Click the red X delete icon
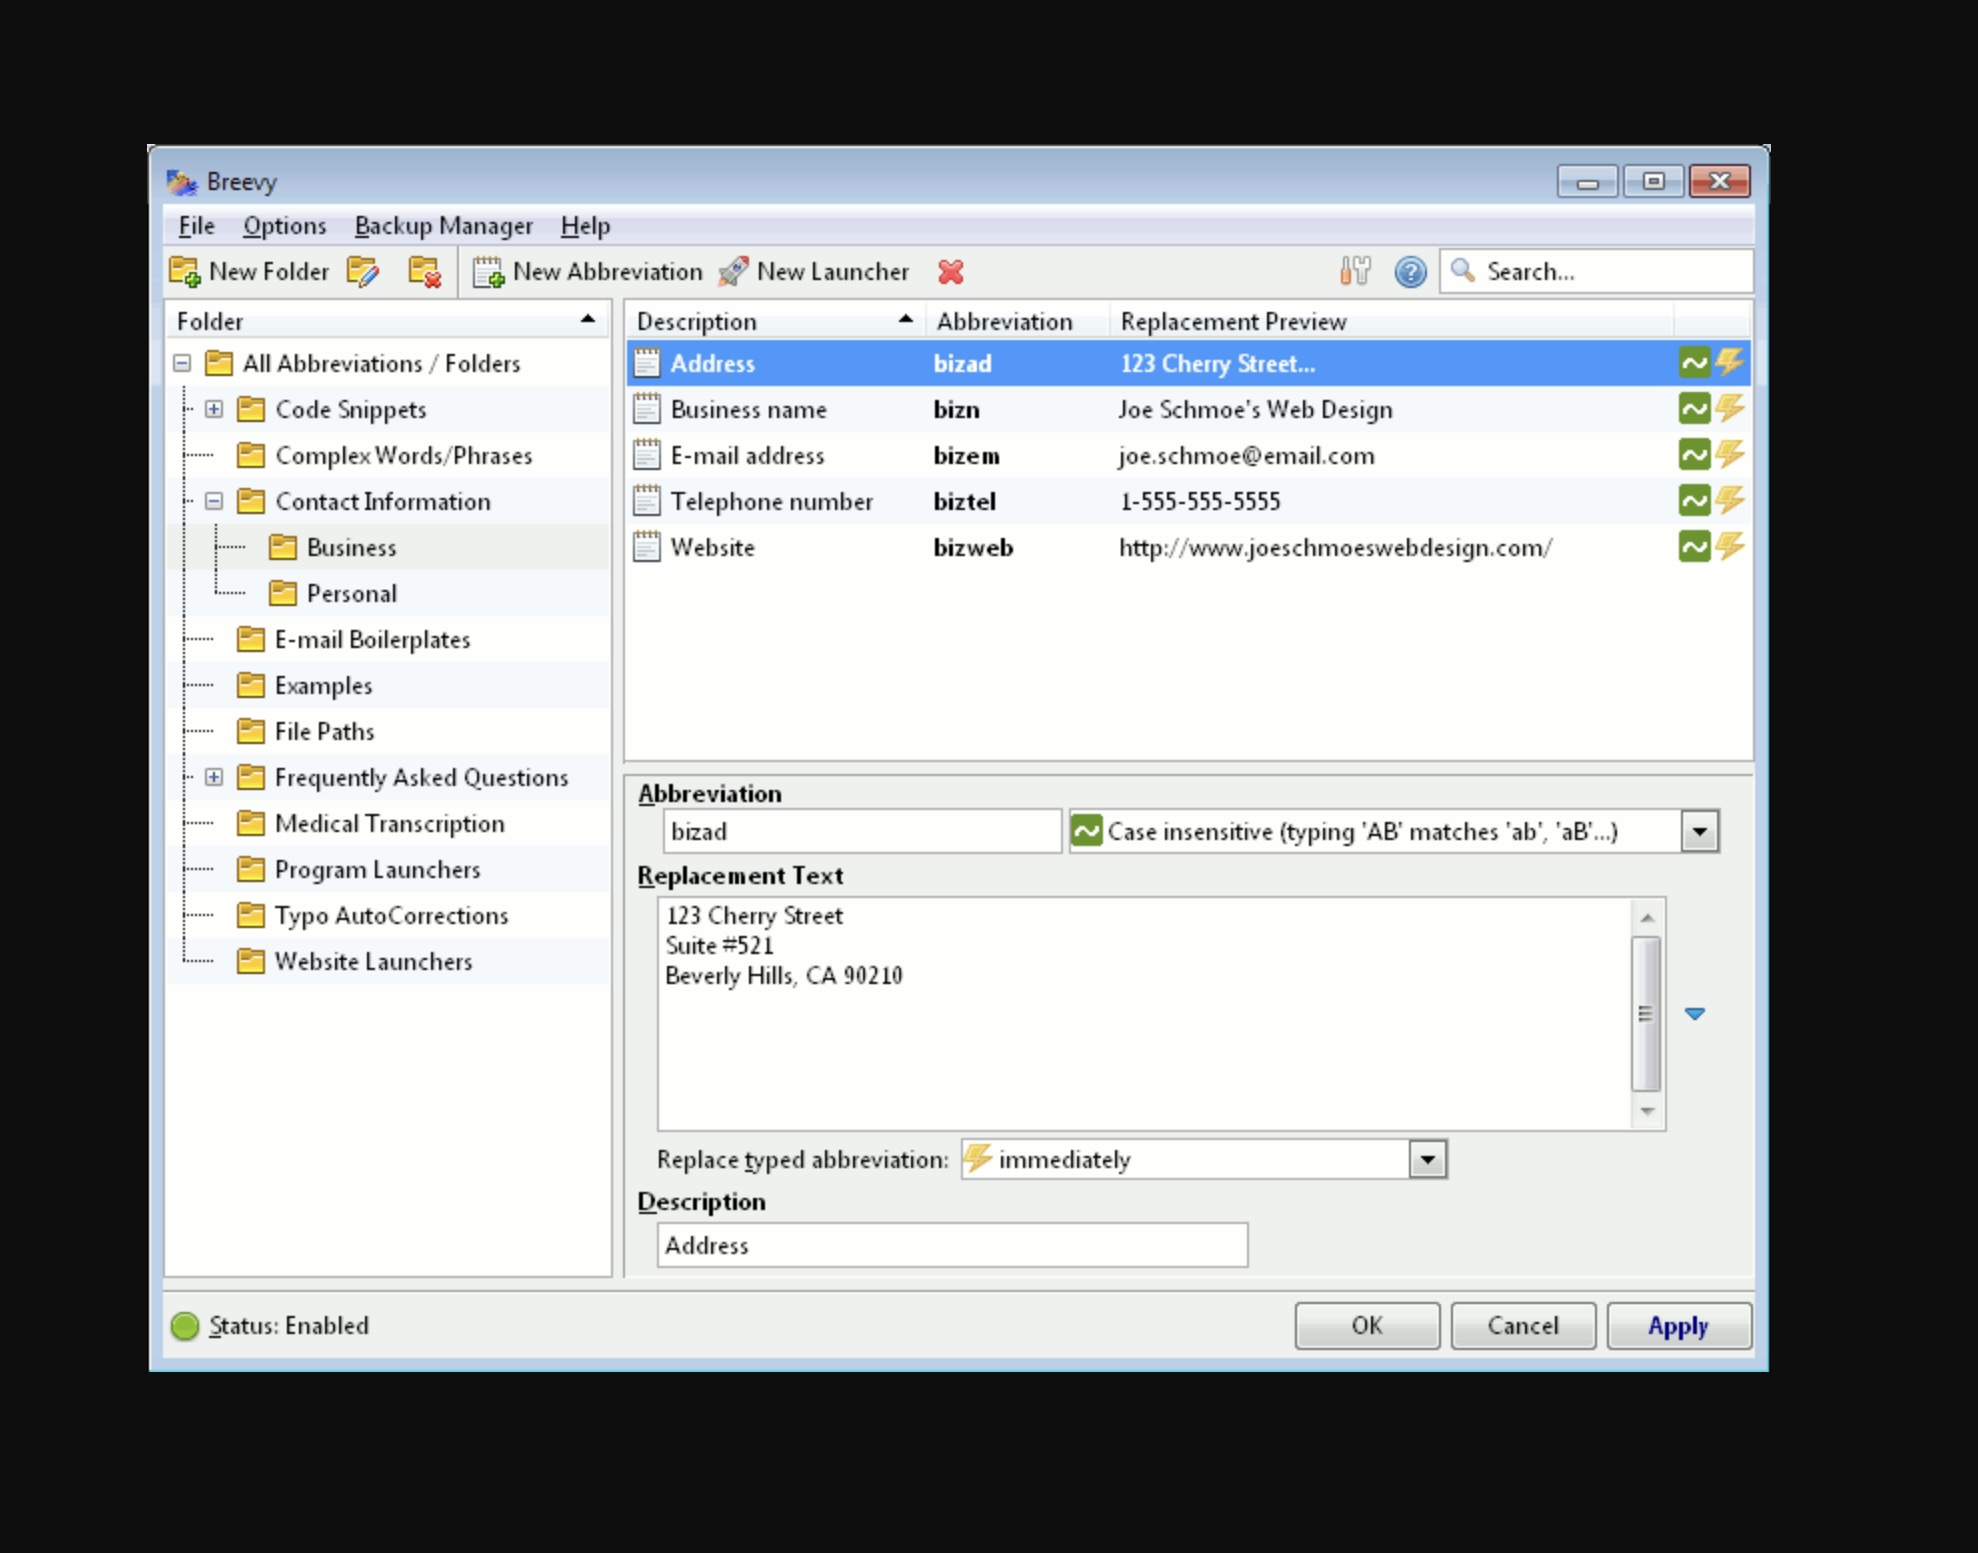Screen dimensions: 1978x1553 [950, 272]
